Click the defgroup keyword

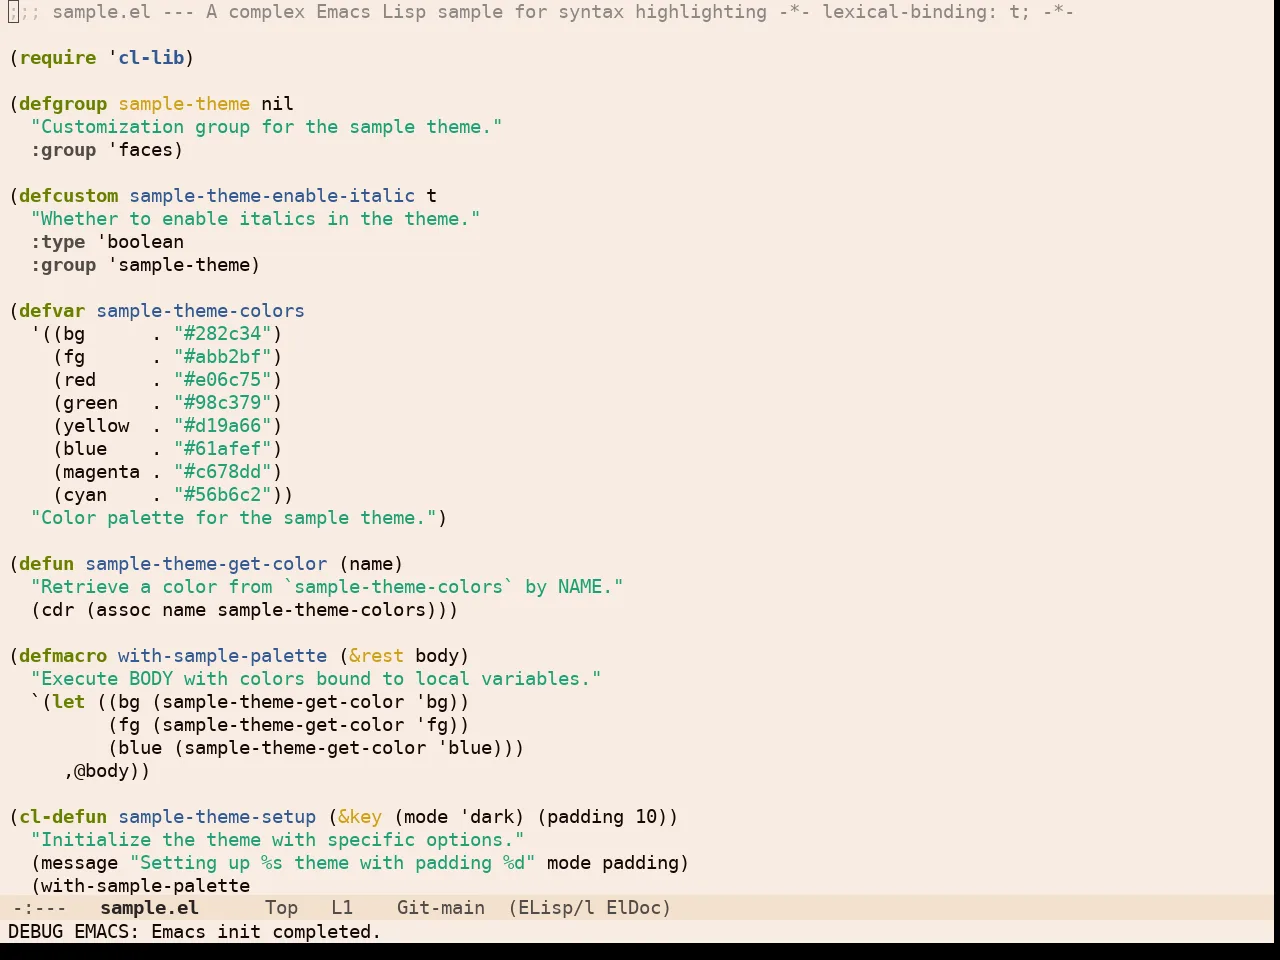pyautogui.click(x=63, y=104)
